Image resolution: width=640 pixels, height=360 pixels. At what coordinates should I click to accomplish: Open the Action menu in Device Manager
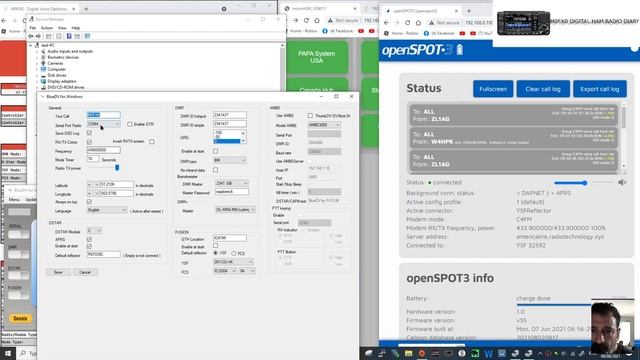click(47, 28)
